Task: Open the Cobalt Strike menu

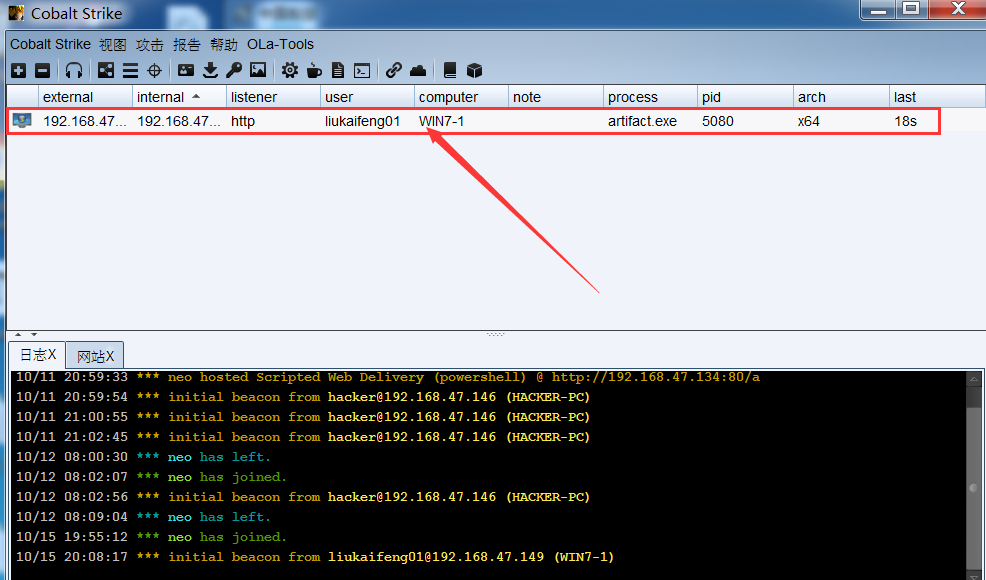Action: [x=50, y=45]
